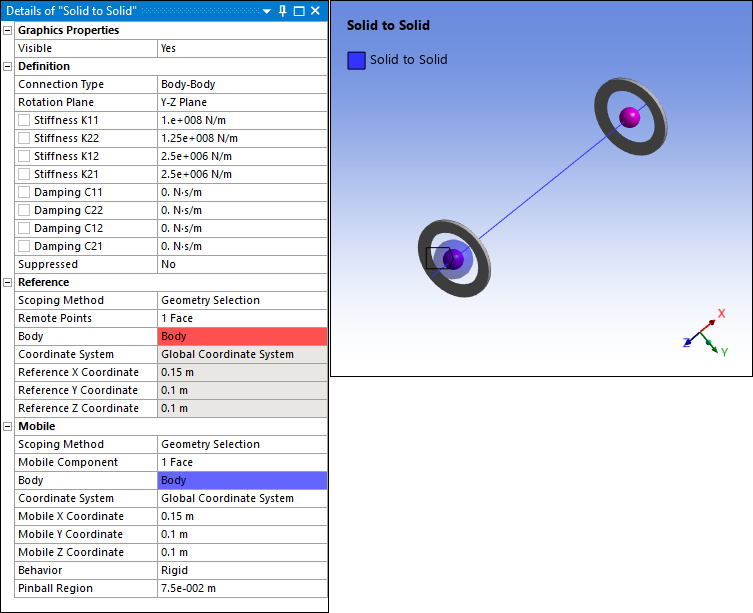Maximize the Details panel
This screenshot has height=613, width=753.
[x=299, y=10]
